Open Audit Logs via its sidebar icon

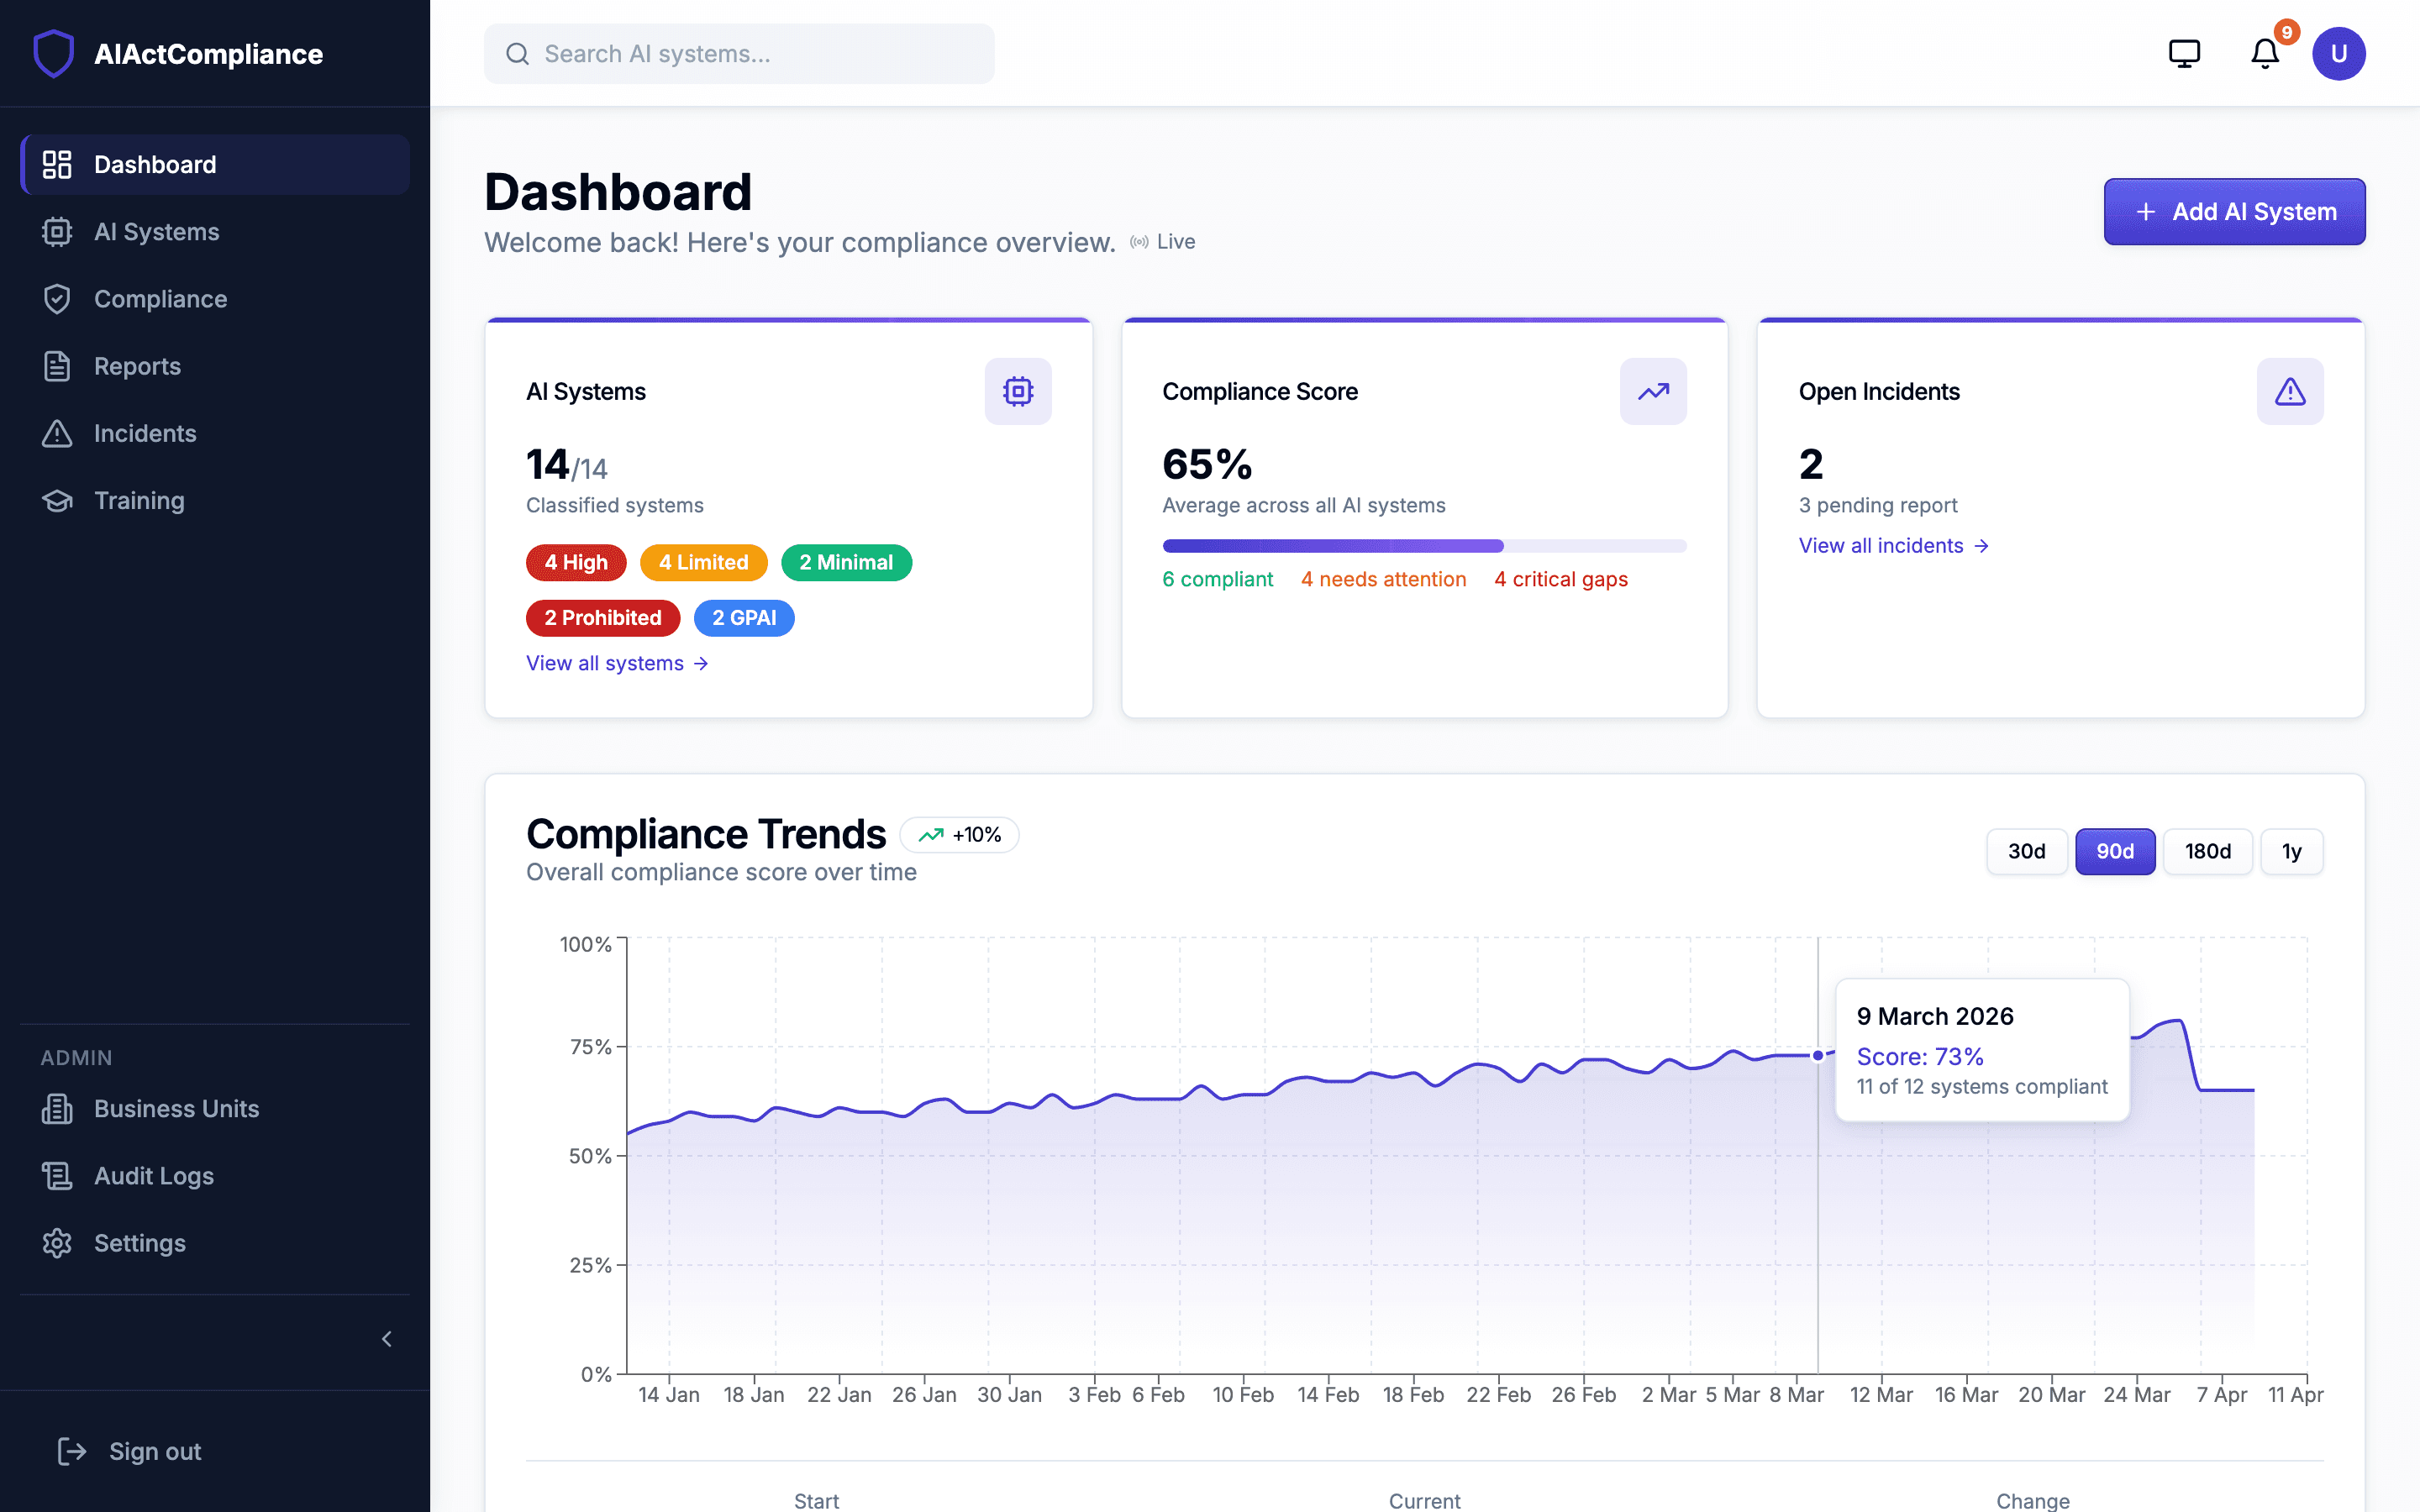point(57,1175)
